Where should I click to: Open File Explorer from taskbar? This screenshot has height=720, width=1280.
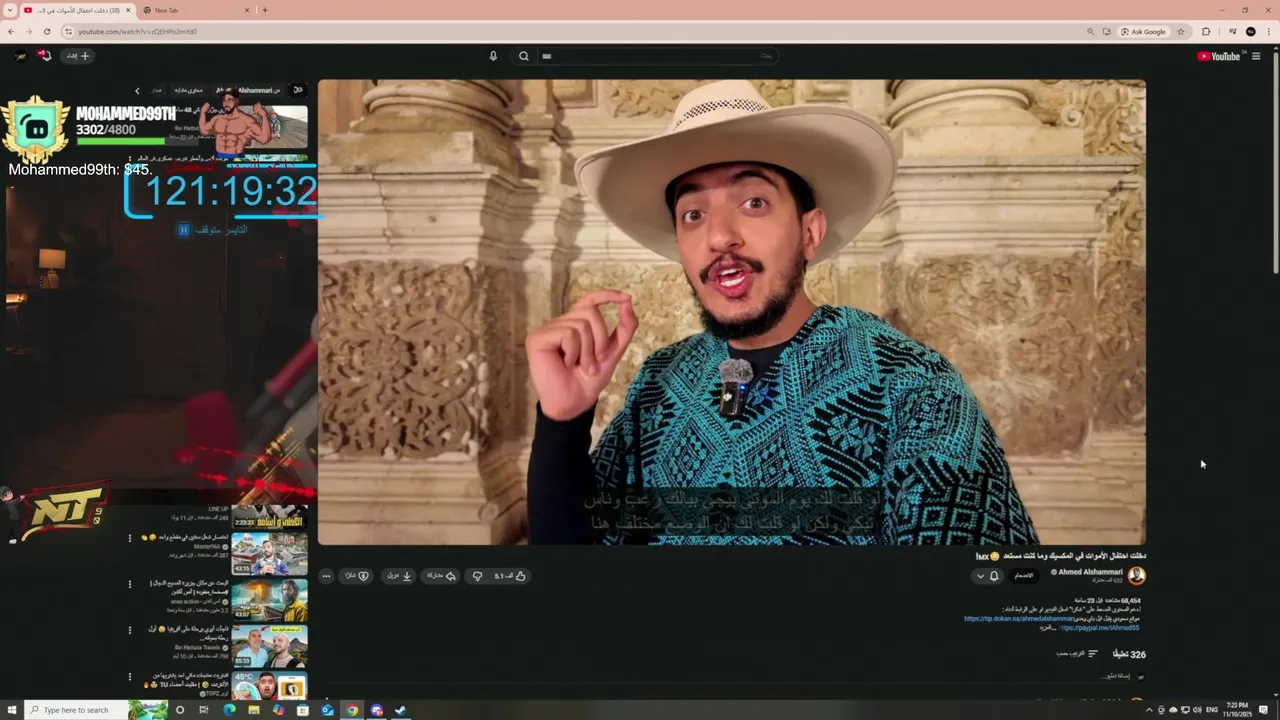click(254, 710)
